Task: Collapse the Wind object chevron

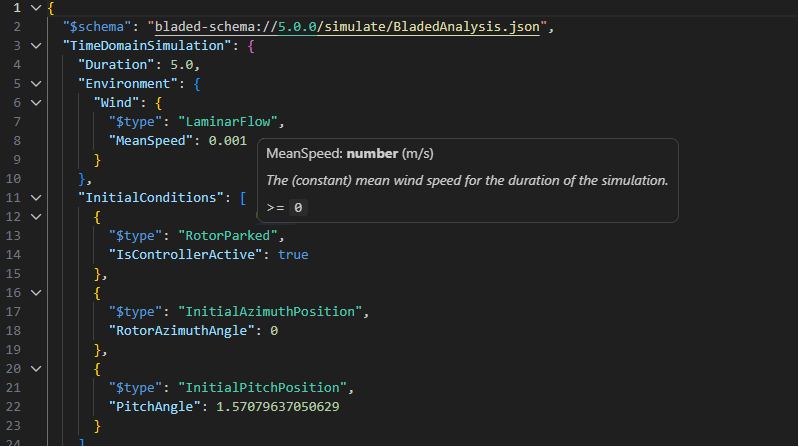Action: click(x=37, y=104)
